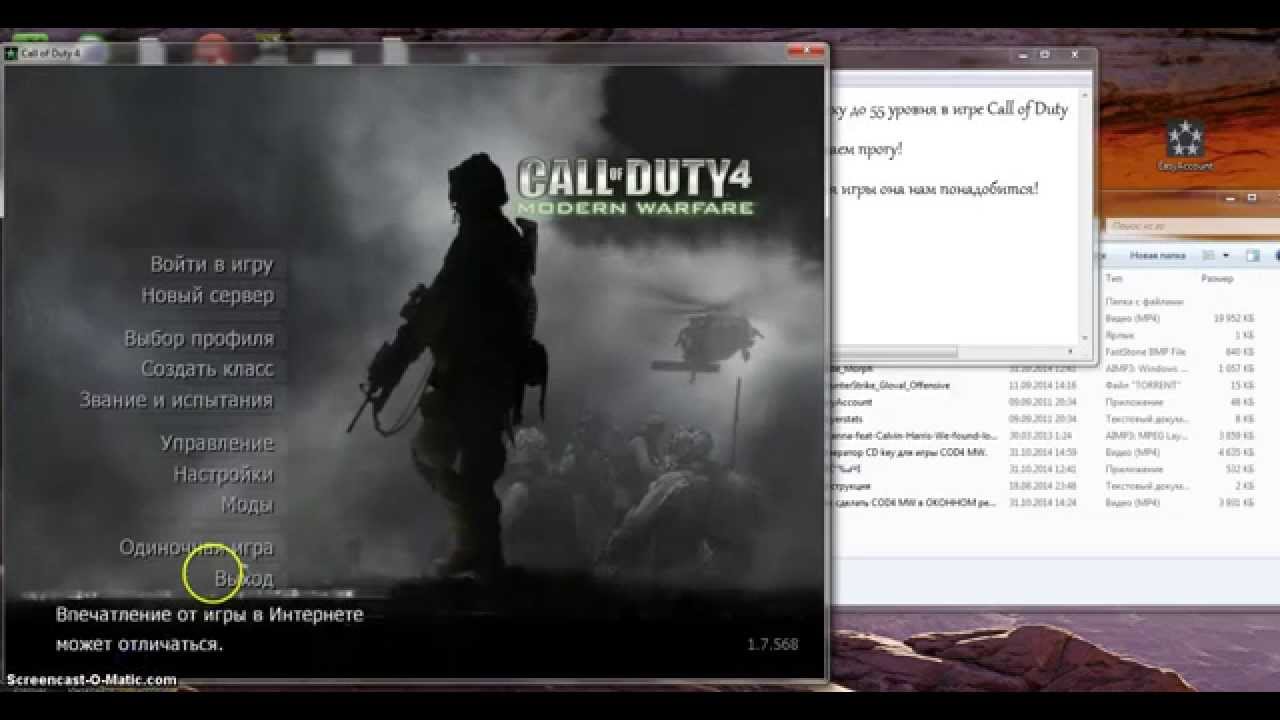
Task: Open Управление controls menu
Action: point(217,442)
